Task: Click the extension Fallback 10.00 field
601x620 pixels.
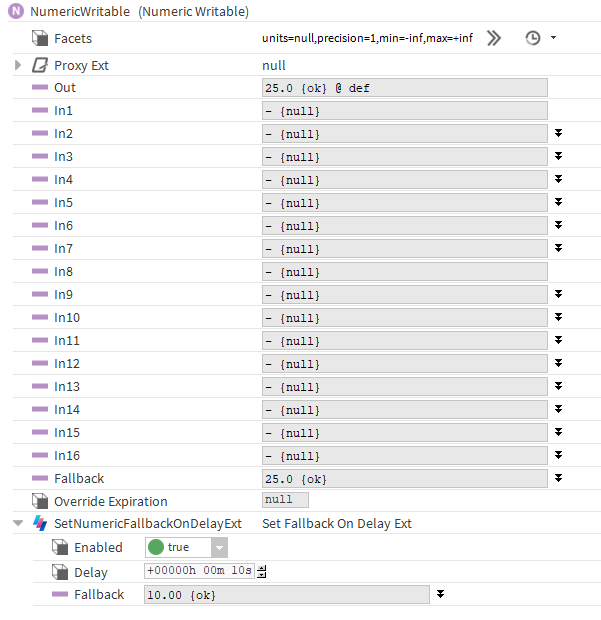Action: coord(286,595)
